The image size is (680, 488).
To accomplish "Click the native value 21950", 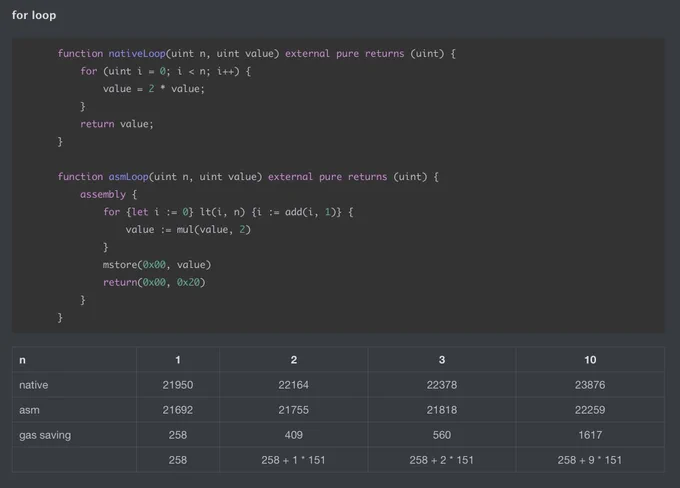I will pos(178,385).
